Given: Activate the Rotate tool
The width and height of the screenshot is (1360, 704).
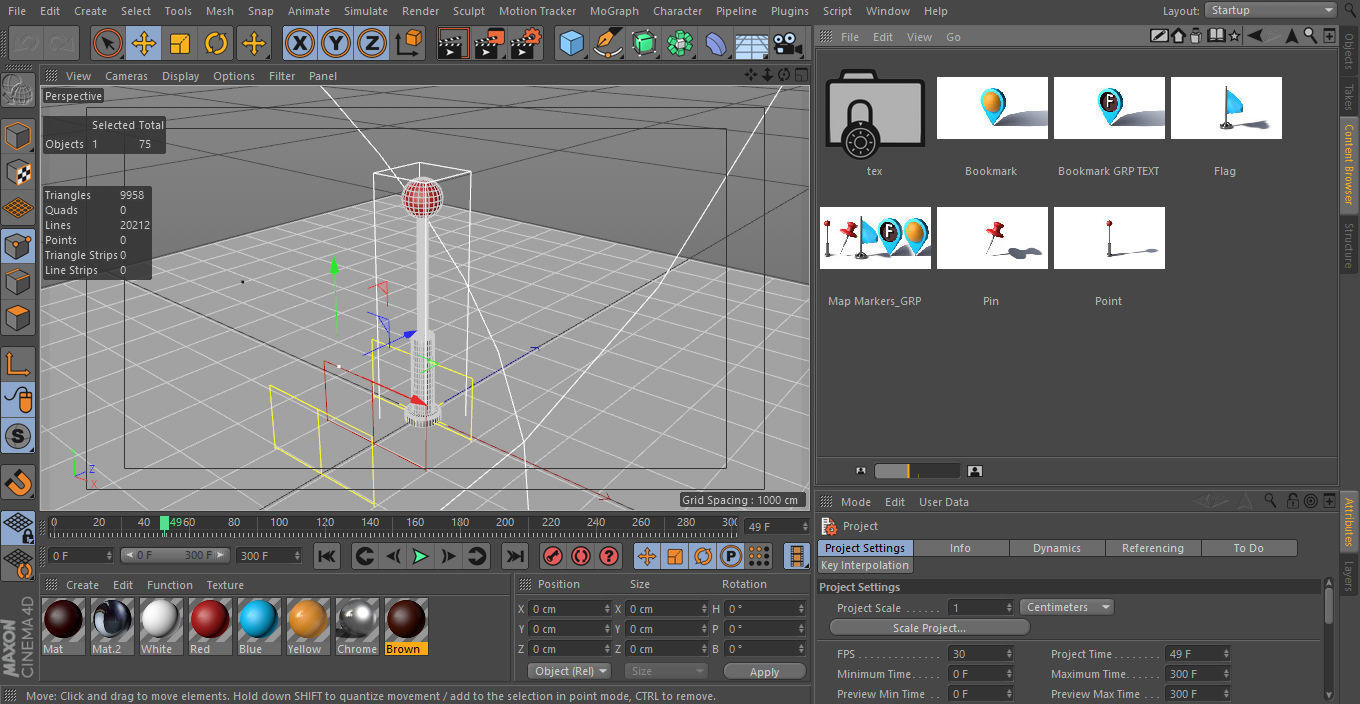Looking at the screenshot, I should tap(216, 43).
